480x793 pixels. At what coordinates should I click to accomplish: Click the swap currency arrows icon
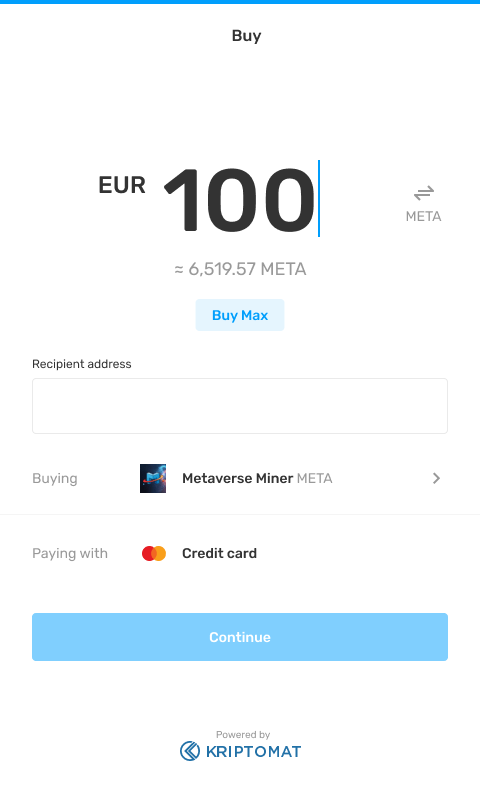[x=423, y=193]
